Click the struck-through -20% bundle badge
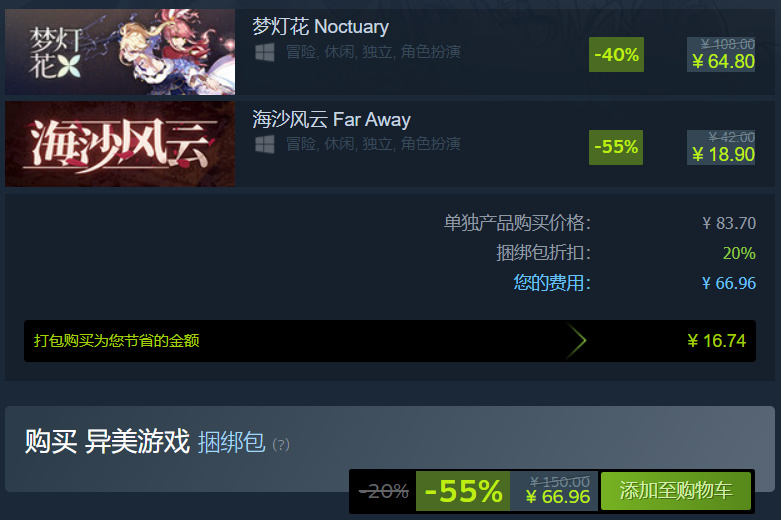 point(384,492)
